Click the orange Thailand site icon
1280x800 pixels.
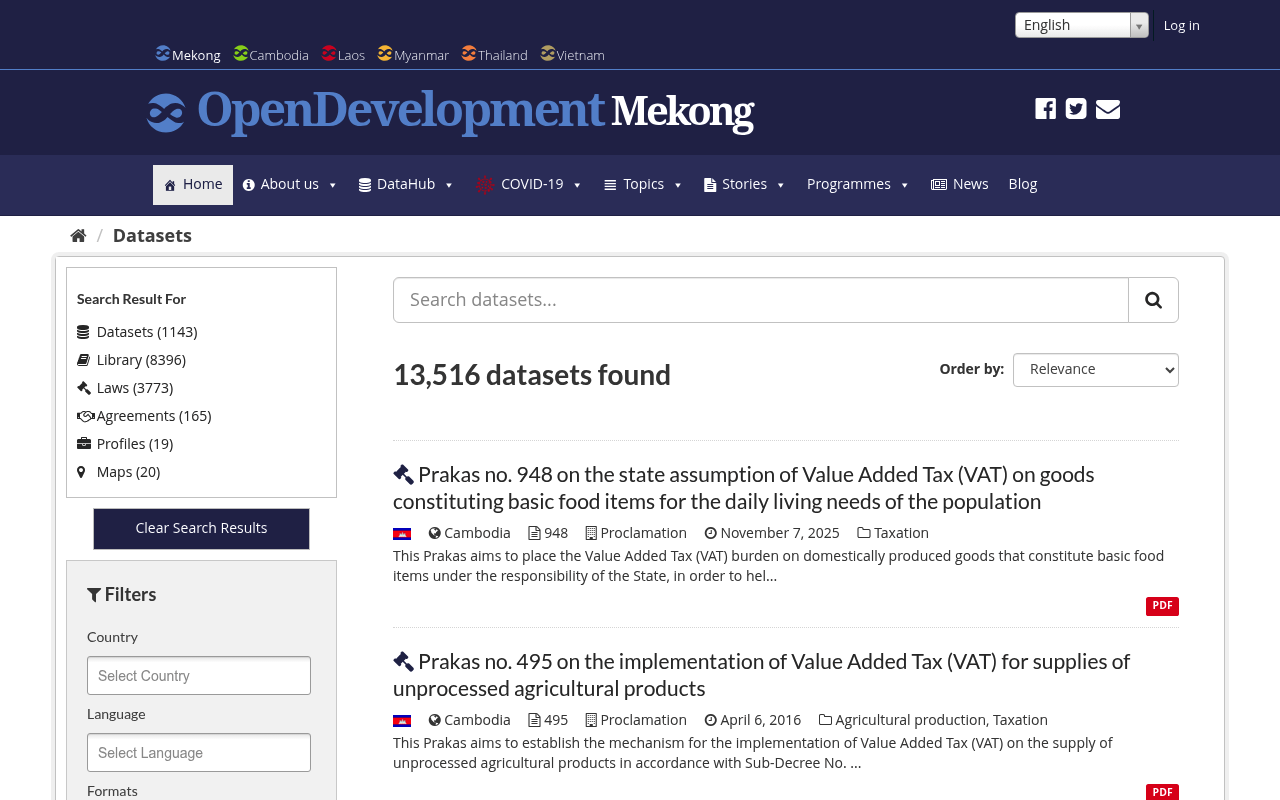(469, 53)
